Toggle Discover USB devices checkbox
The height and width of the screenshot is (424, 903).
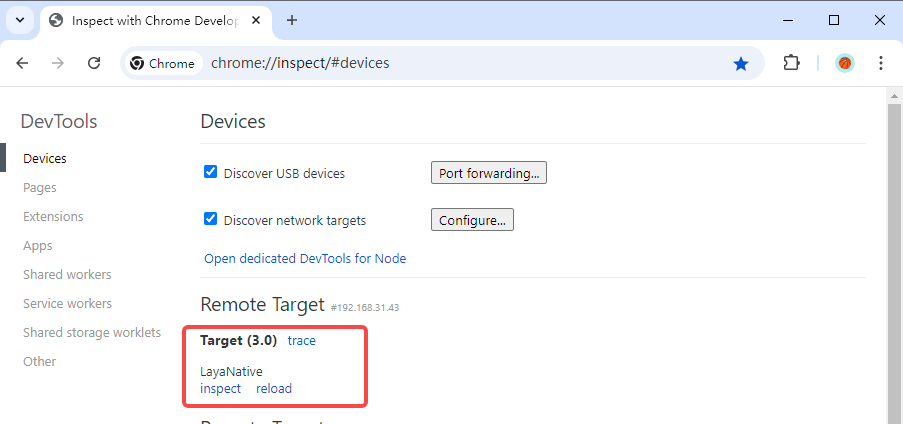tap(211, 172)
